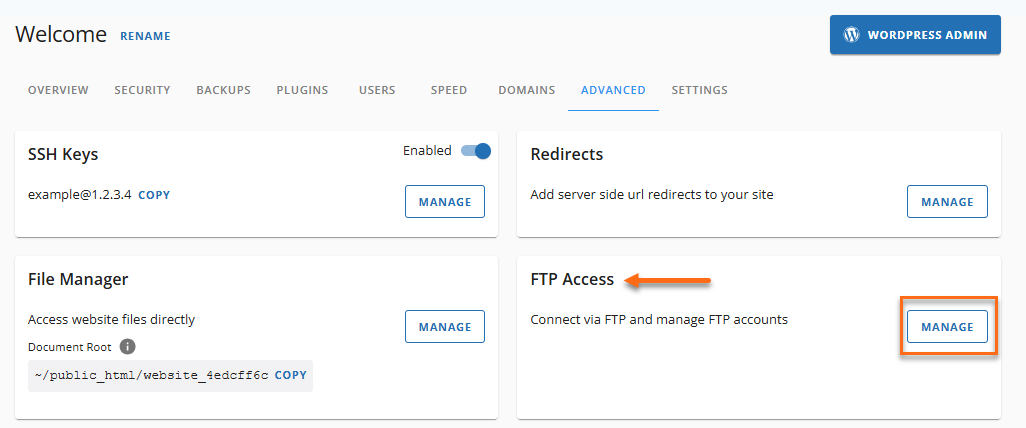1026x428 pixels.
Task: Open the Settings tab
Action: [699, 90]
